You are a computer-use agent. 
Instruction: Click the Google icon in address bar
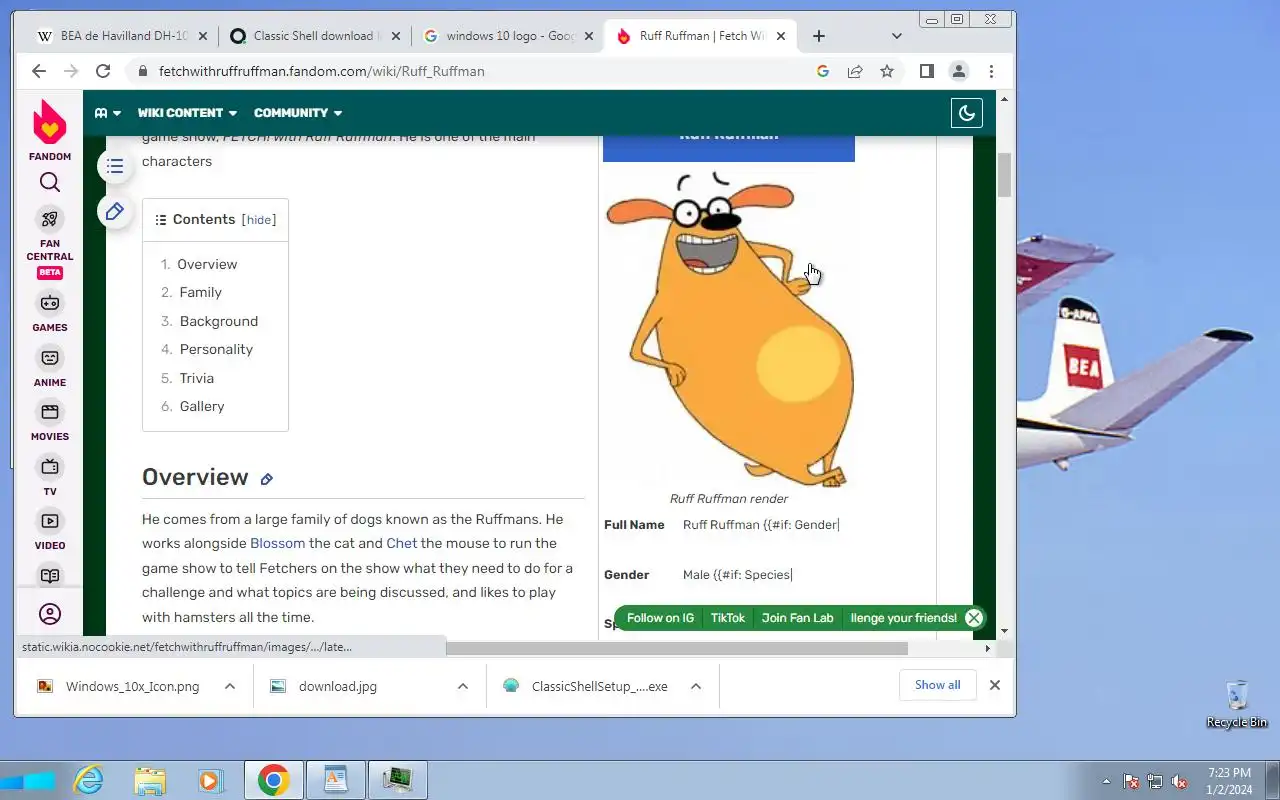[823, 71]
